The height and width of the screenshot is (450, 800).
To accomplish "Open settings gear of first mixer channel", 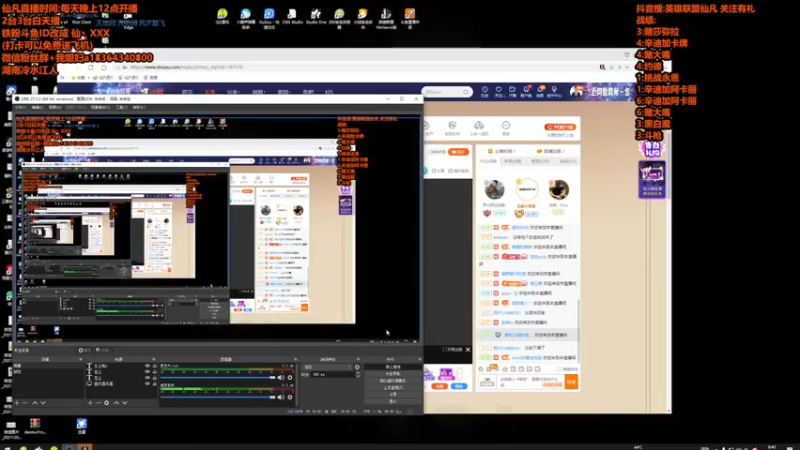I will (290, 378).
